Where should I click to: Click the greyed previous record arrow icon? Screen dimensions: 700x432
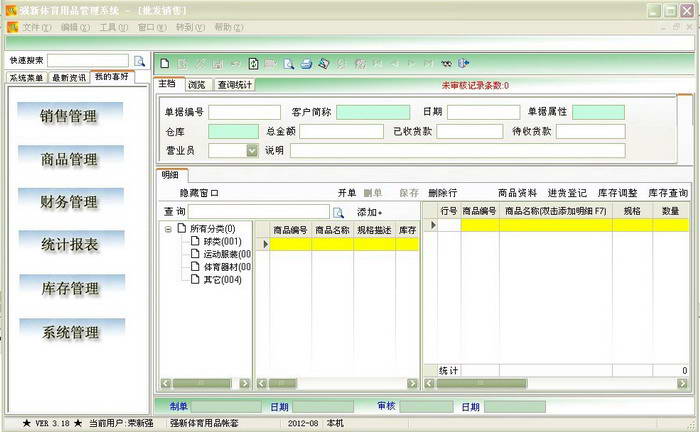pos(395,64)
